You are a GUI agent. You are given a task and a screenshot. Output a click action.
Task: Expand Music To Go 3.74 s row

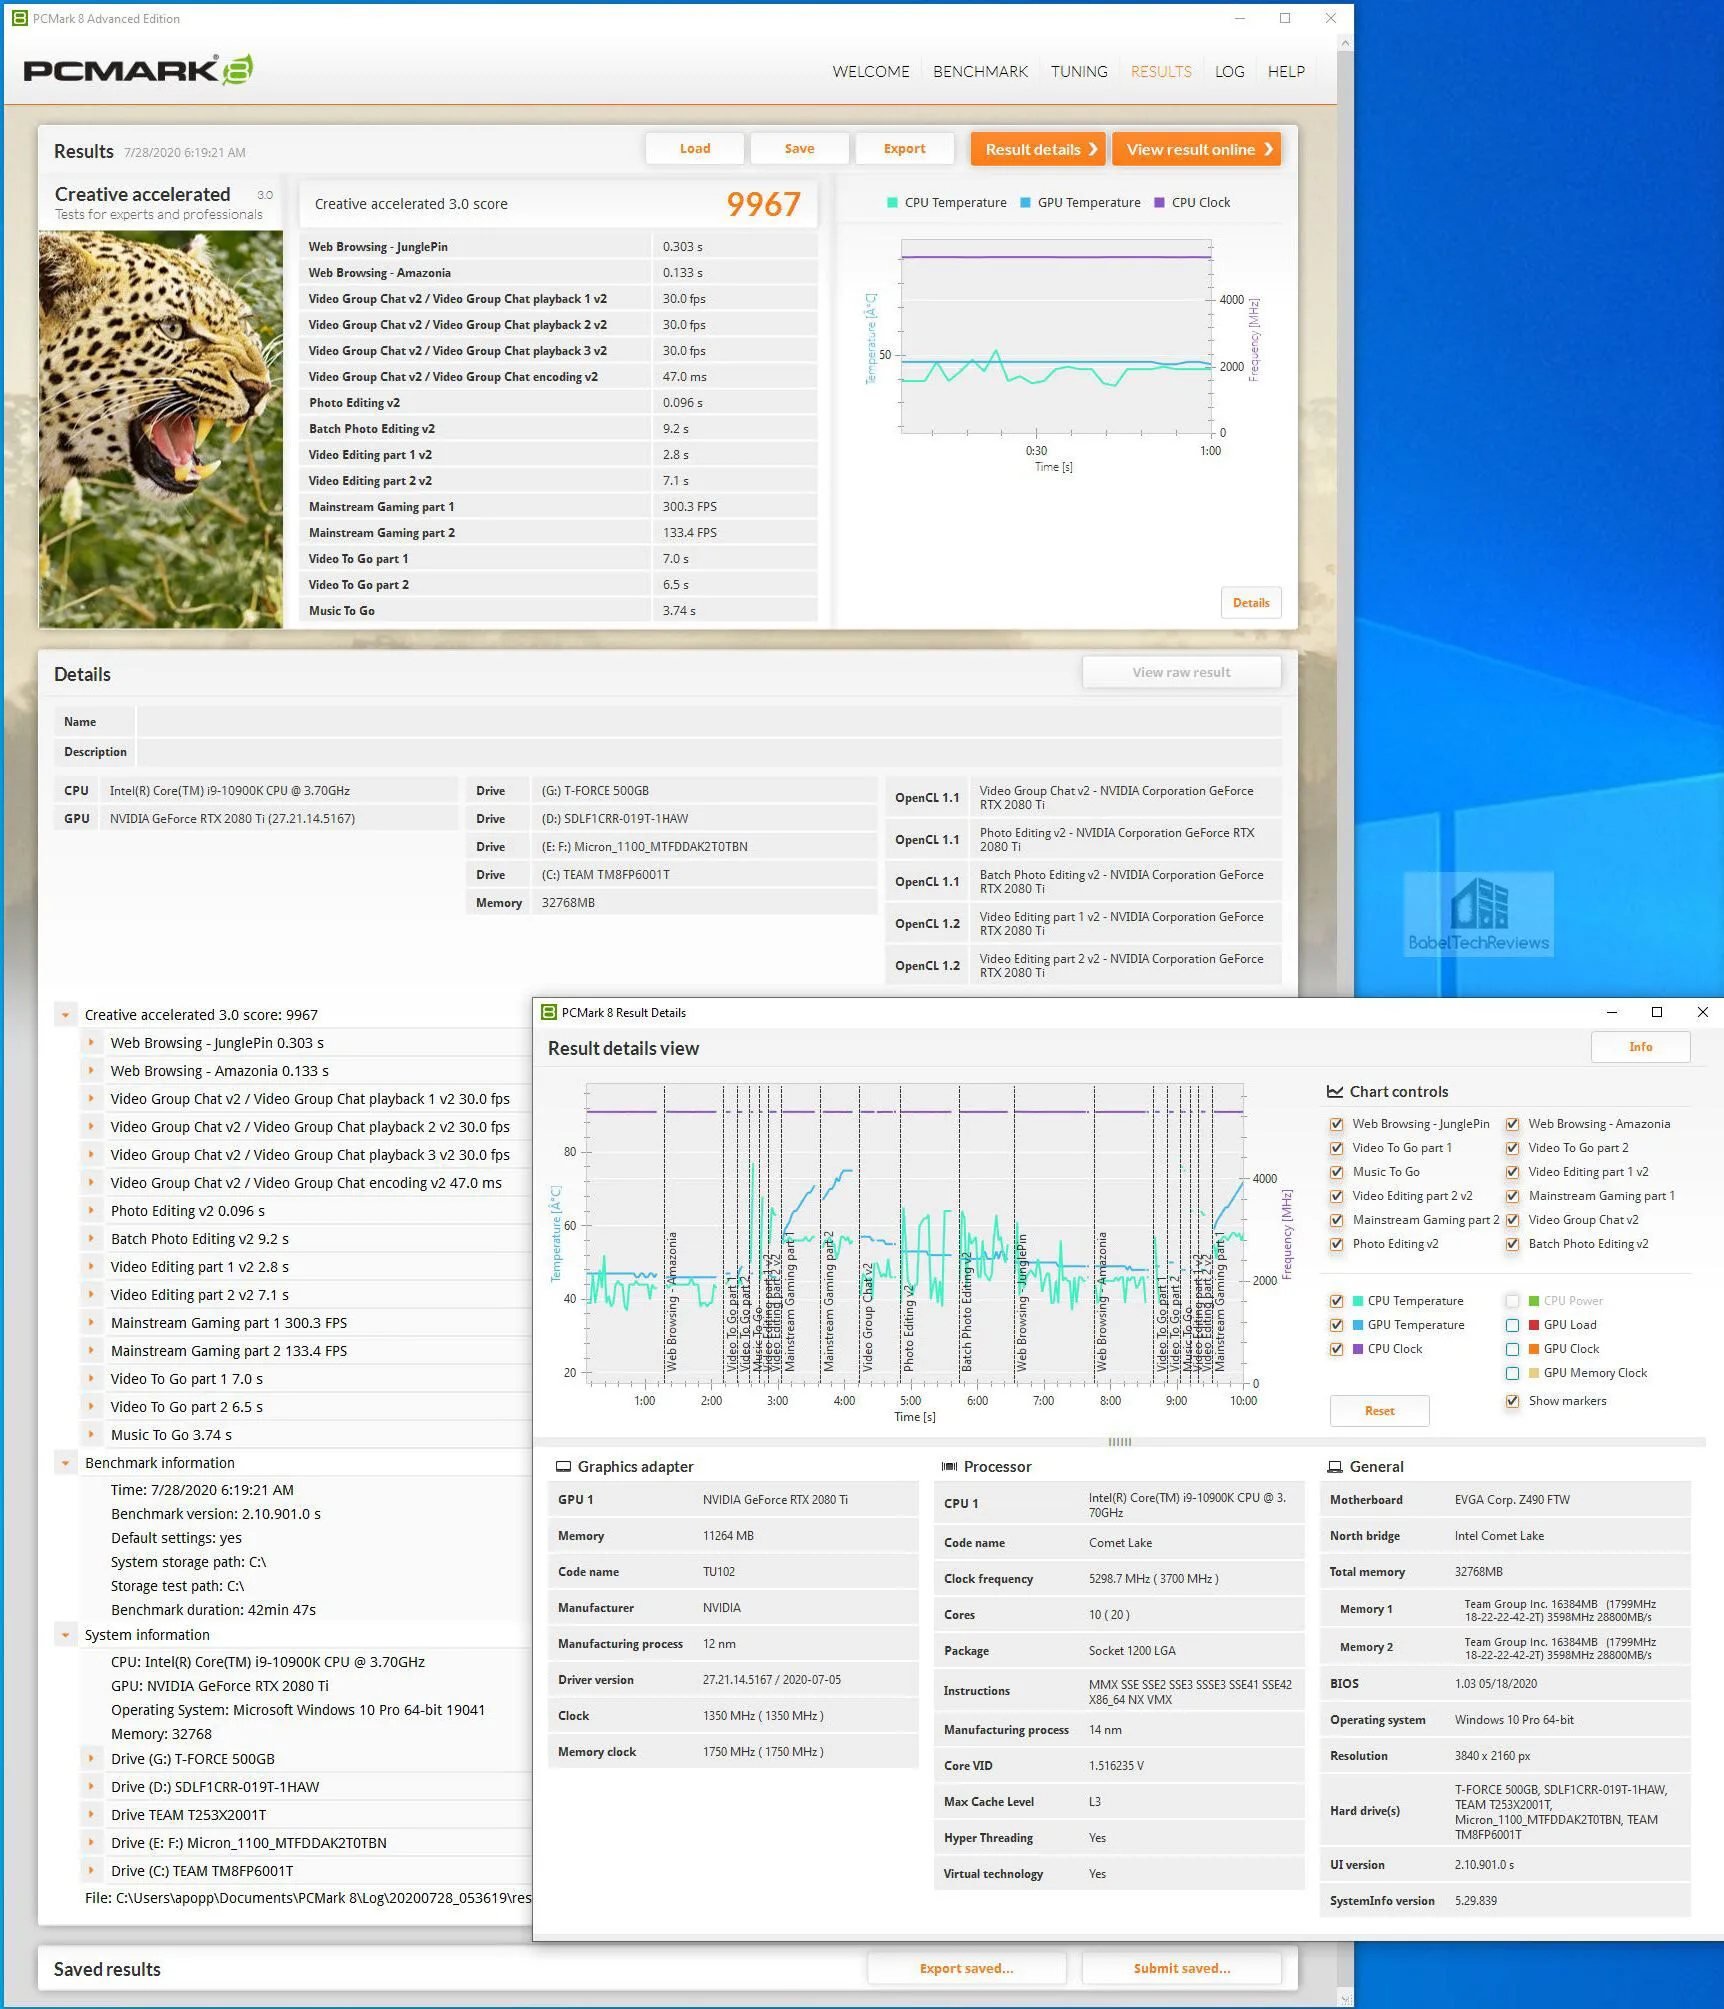[x=91, y=1435]
